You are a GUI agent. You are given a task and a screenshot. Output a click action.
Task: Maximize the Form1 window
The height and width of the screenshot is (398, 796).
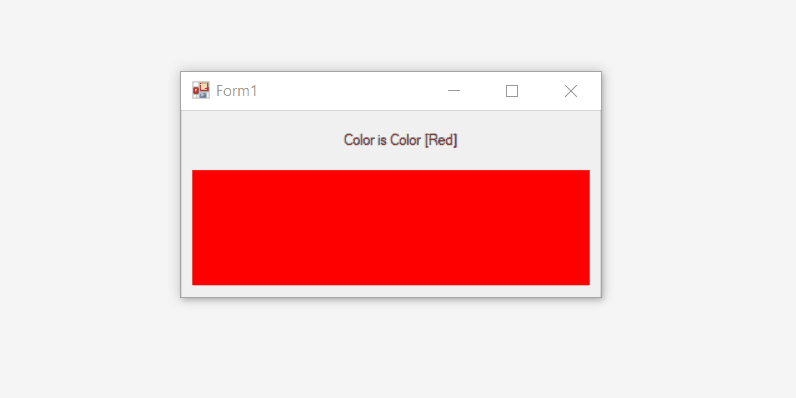tap(512, 91)
